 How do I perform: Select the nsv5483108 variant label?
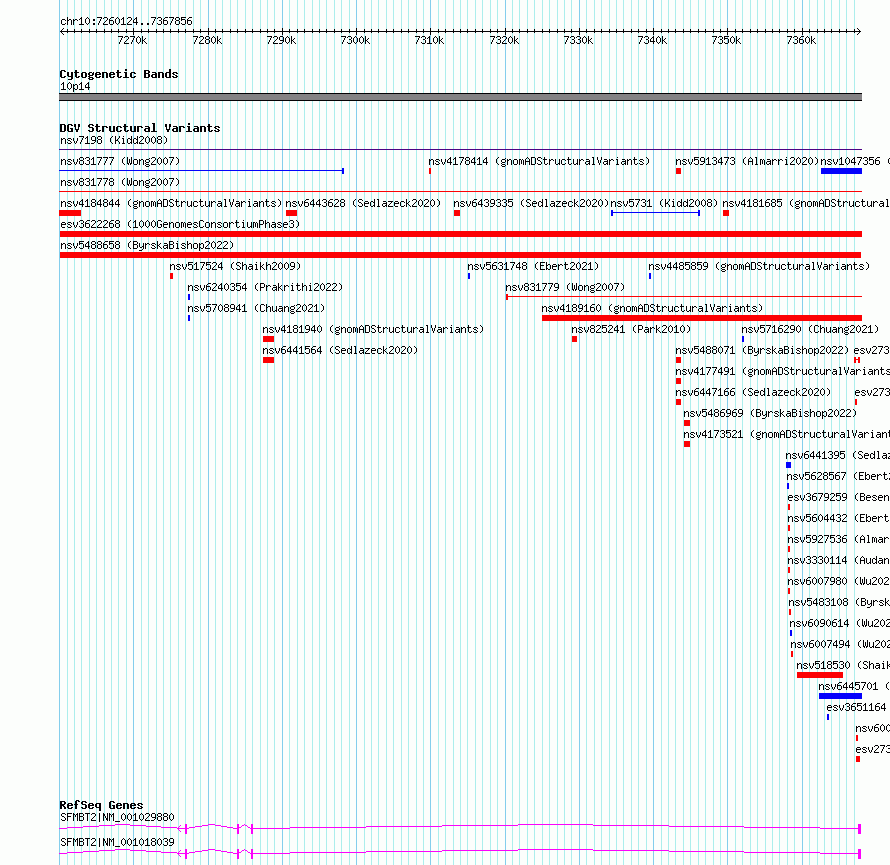click(x=839, y=602)
